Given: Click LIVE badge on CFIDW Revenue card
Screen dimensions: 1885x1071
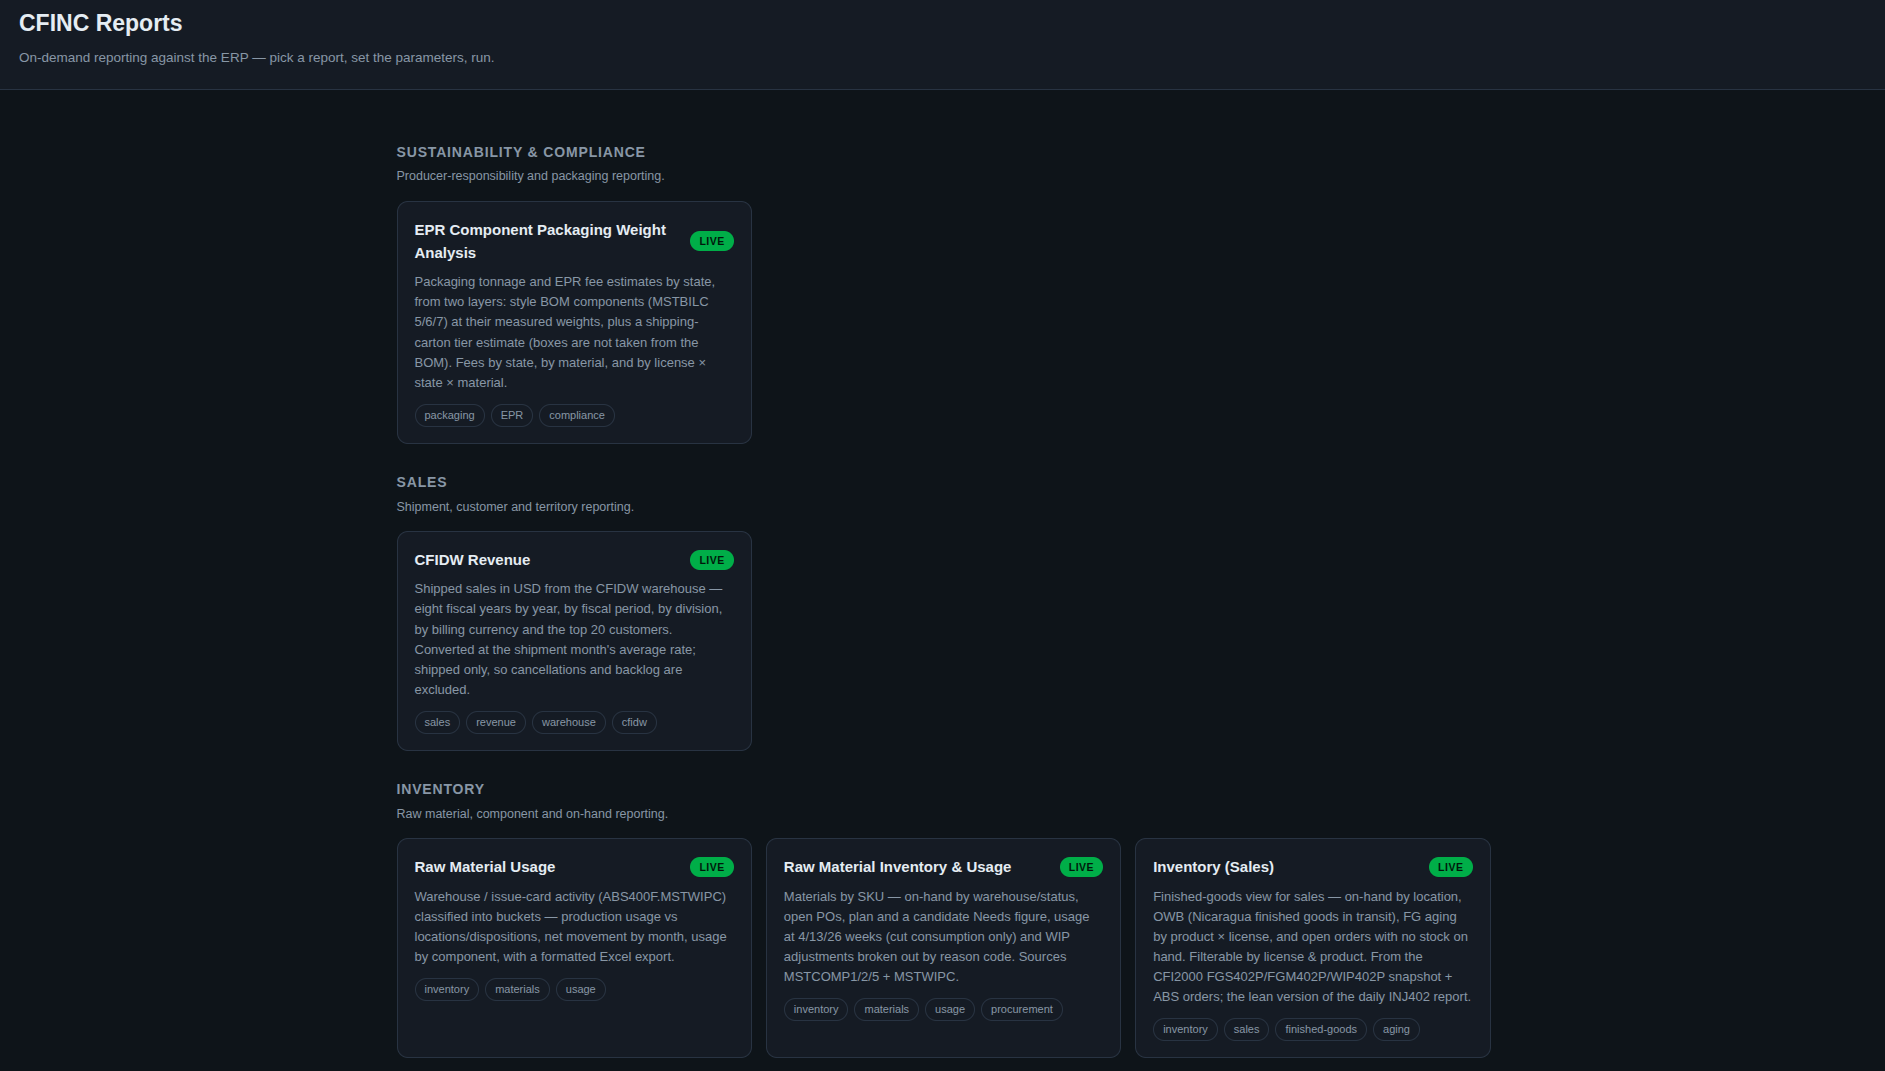Looking at the screenshot, I should 712,560.
